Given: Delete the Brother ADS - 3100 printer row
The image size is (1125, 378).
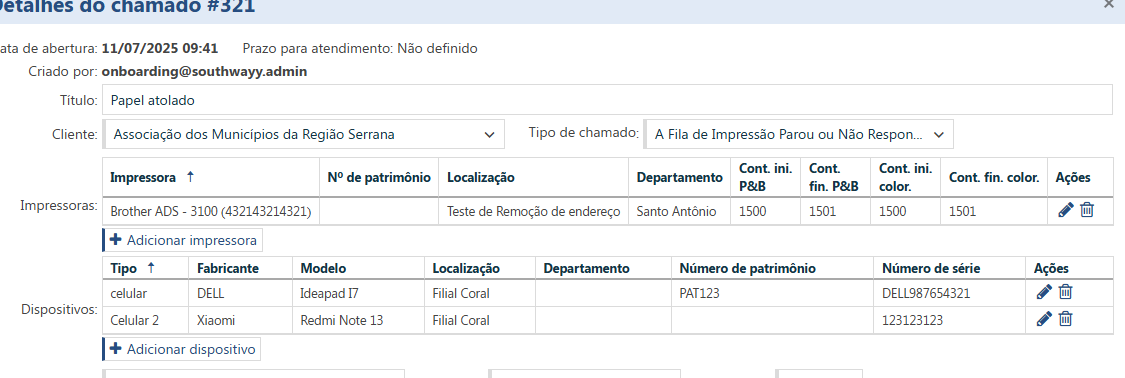Looking at the screenshot, I should pos(1087,210).
